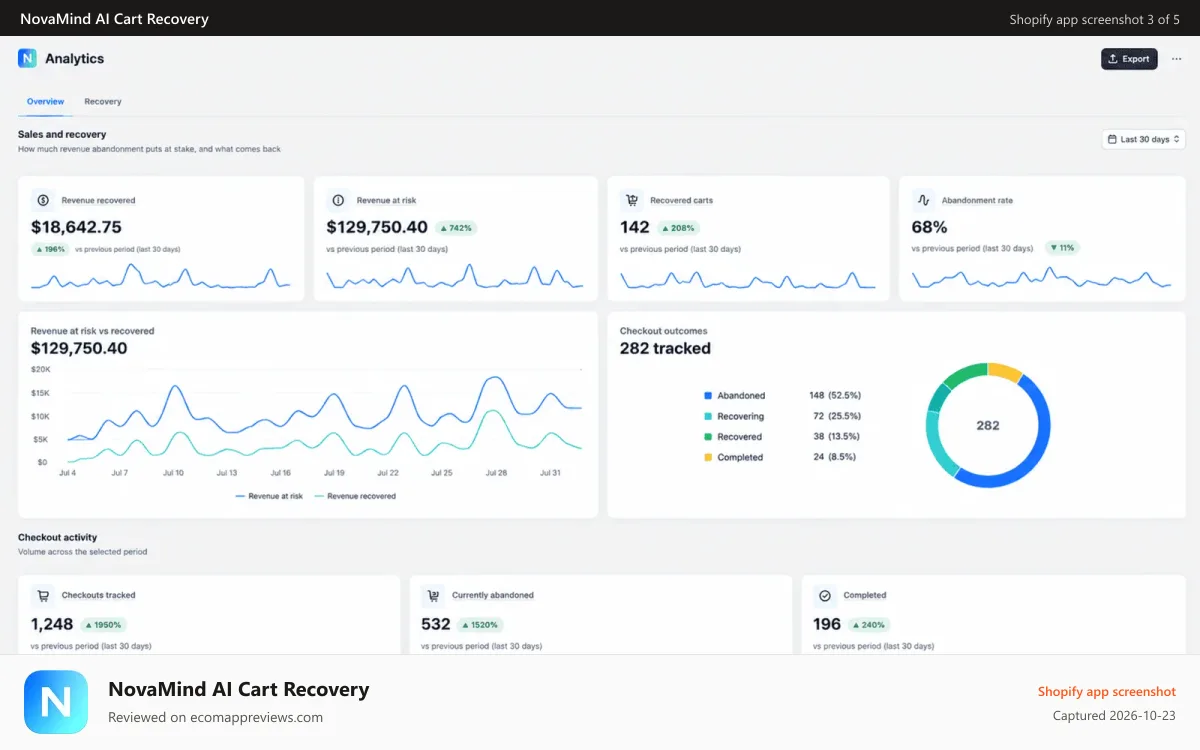Click the Checkout activity section heading
This screenshot has height=750, width=1200.
[x=58, y=537]
